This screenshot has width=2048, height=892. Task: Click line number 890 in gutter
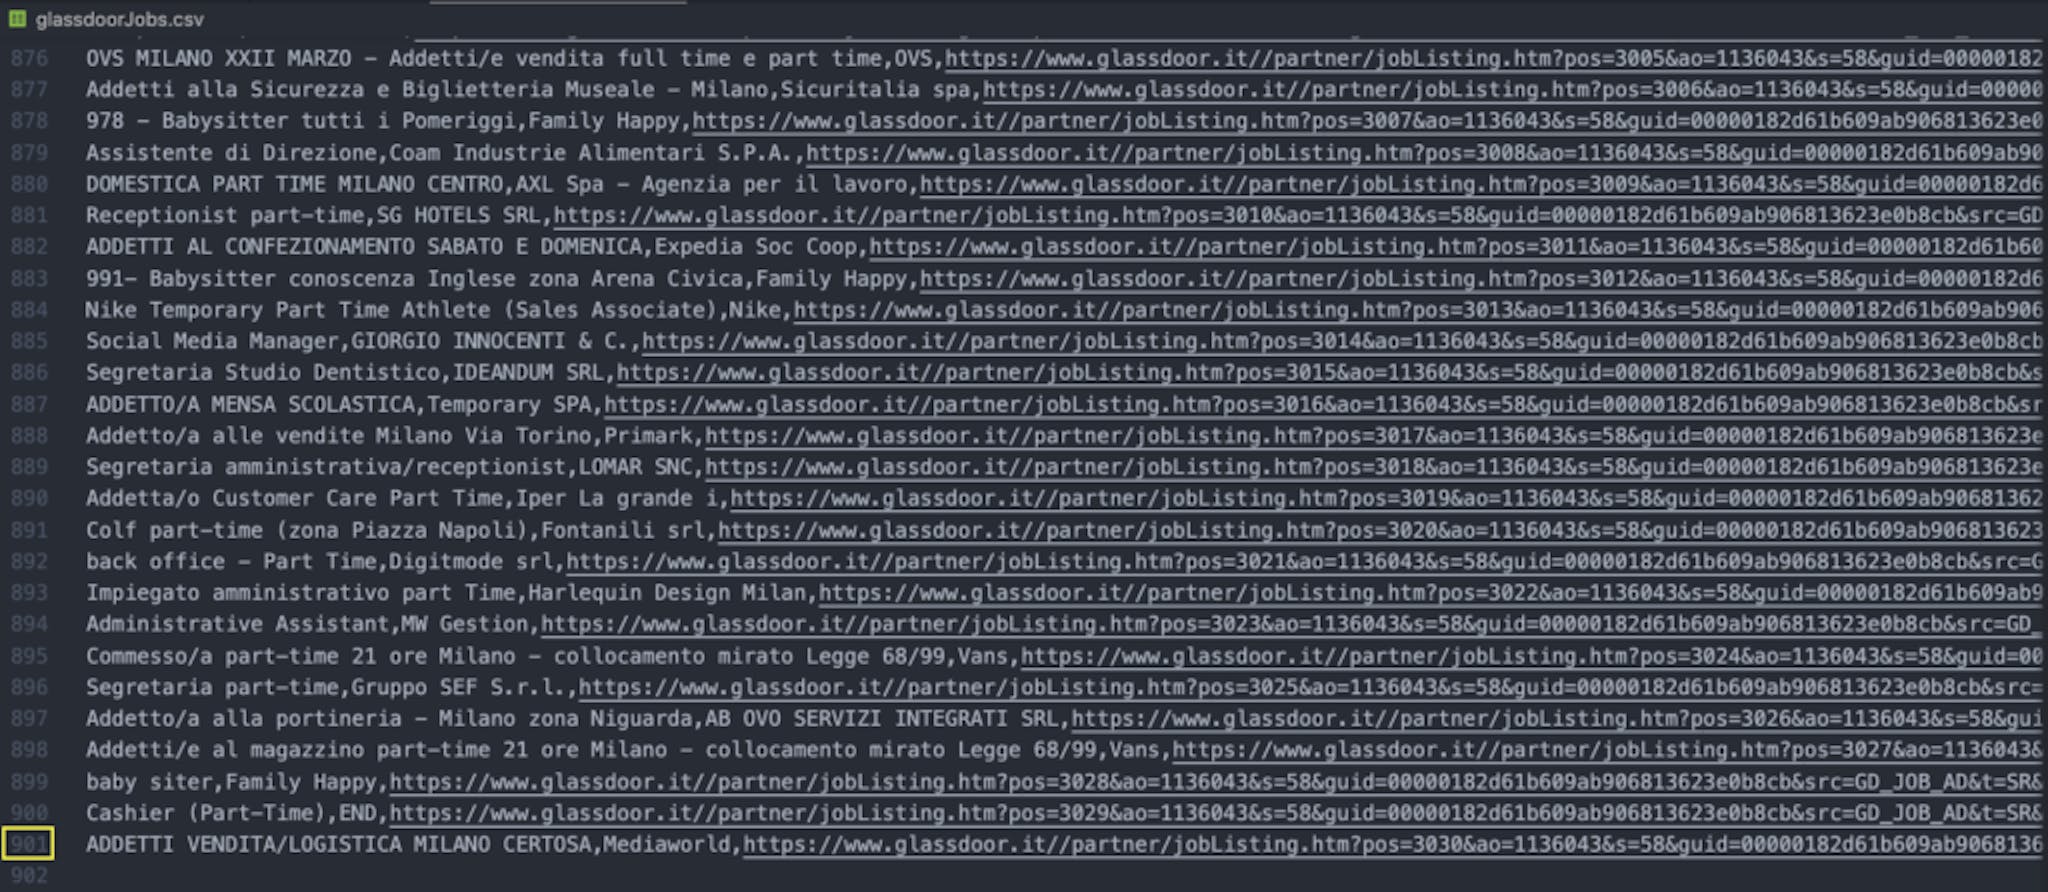point(29,498)
